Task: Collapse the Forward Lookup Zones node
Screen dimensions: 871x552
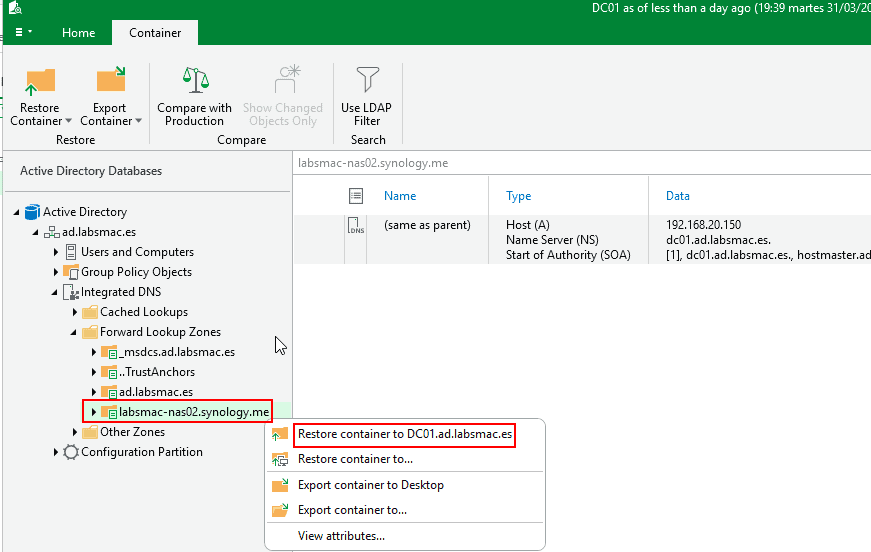Action: pos(73,333)
